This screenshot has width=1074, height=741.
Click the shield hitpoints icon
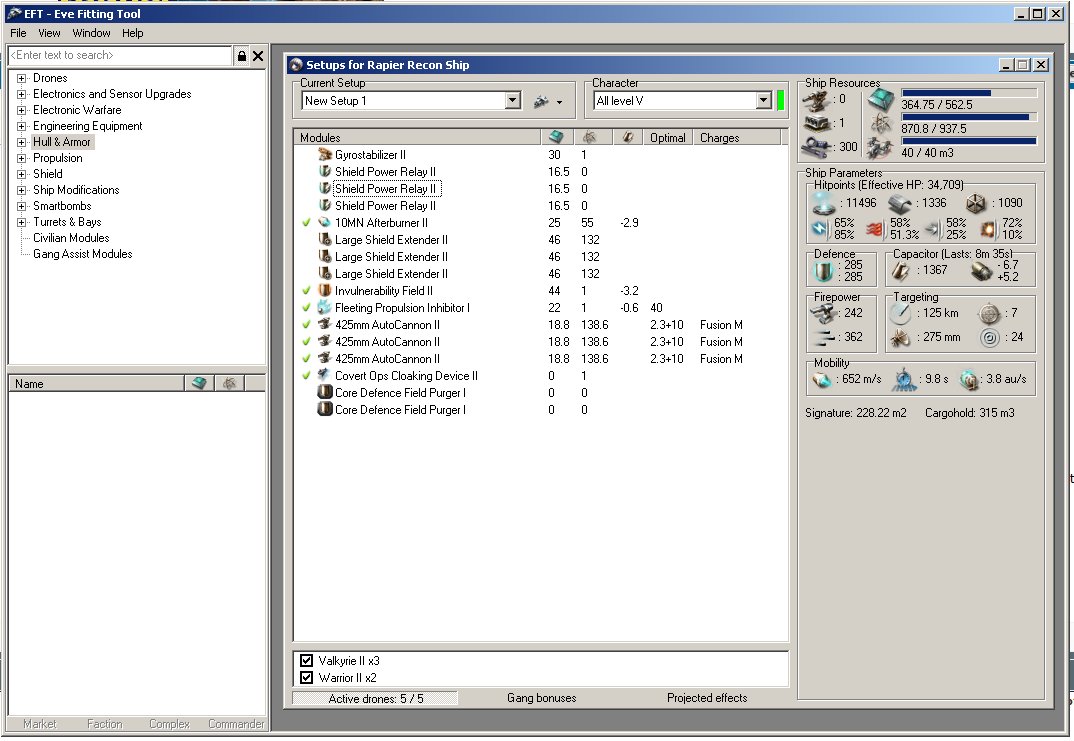pos(824,203)
